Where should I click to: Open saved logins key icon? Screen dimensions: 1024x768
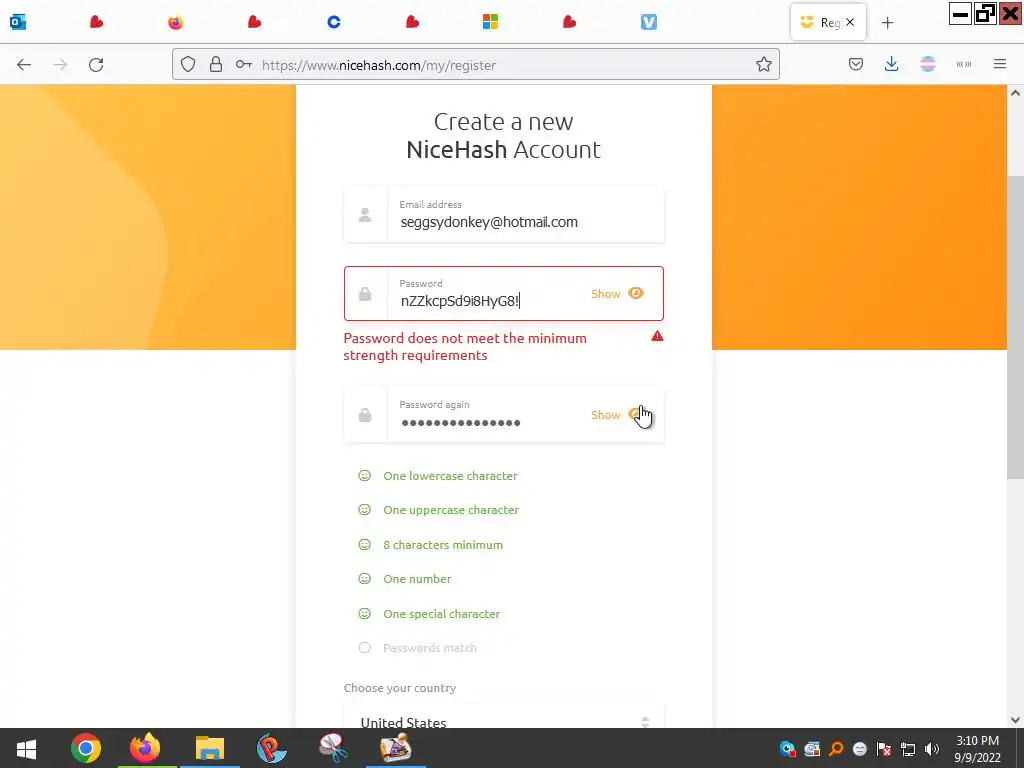click(244, 64)
